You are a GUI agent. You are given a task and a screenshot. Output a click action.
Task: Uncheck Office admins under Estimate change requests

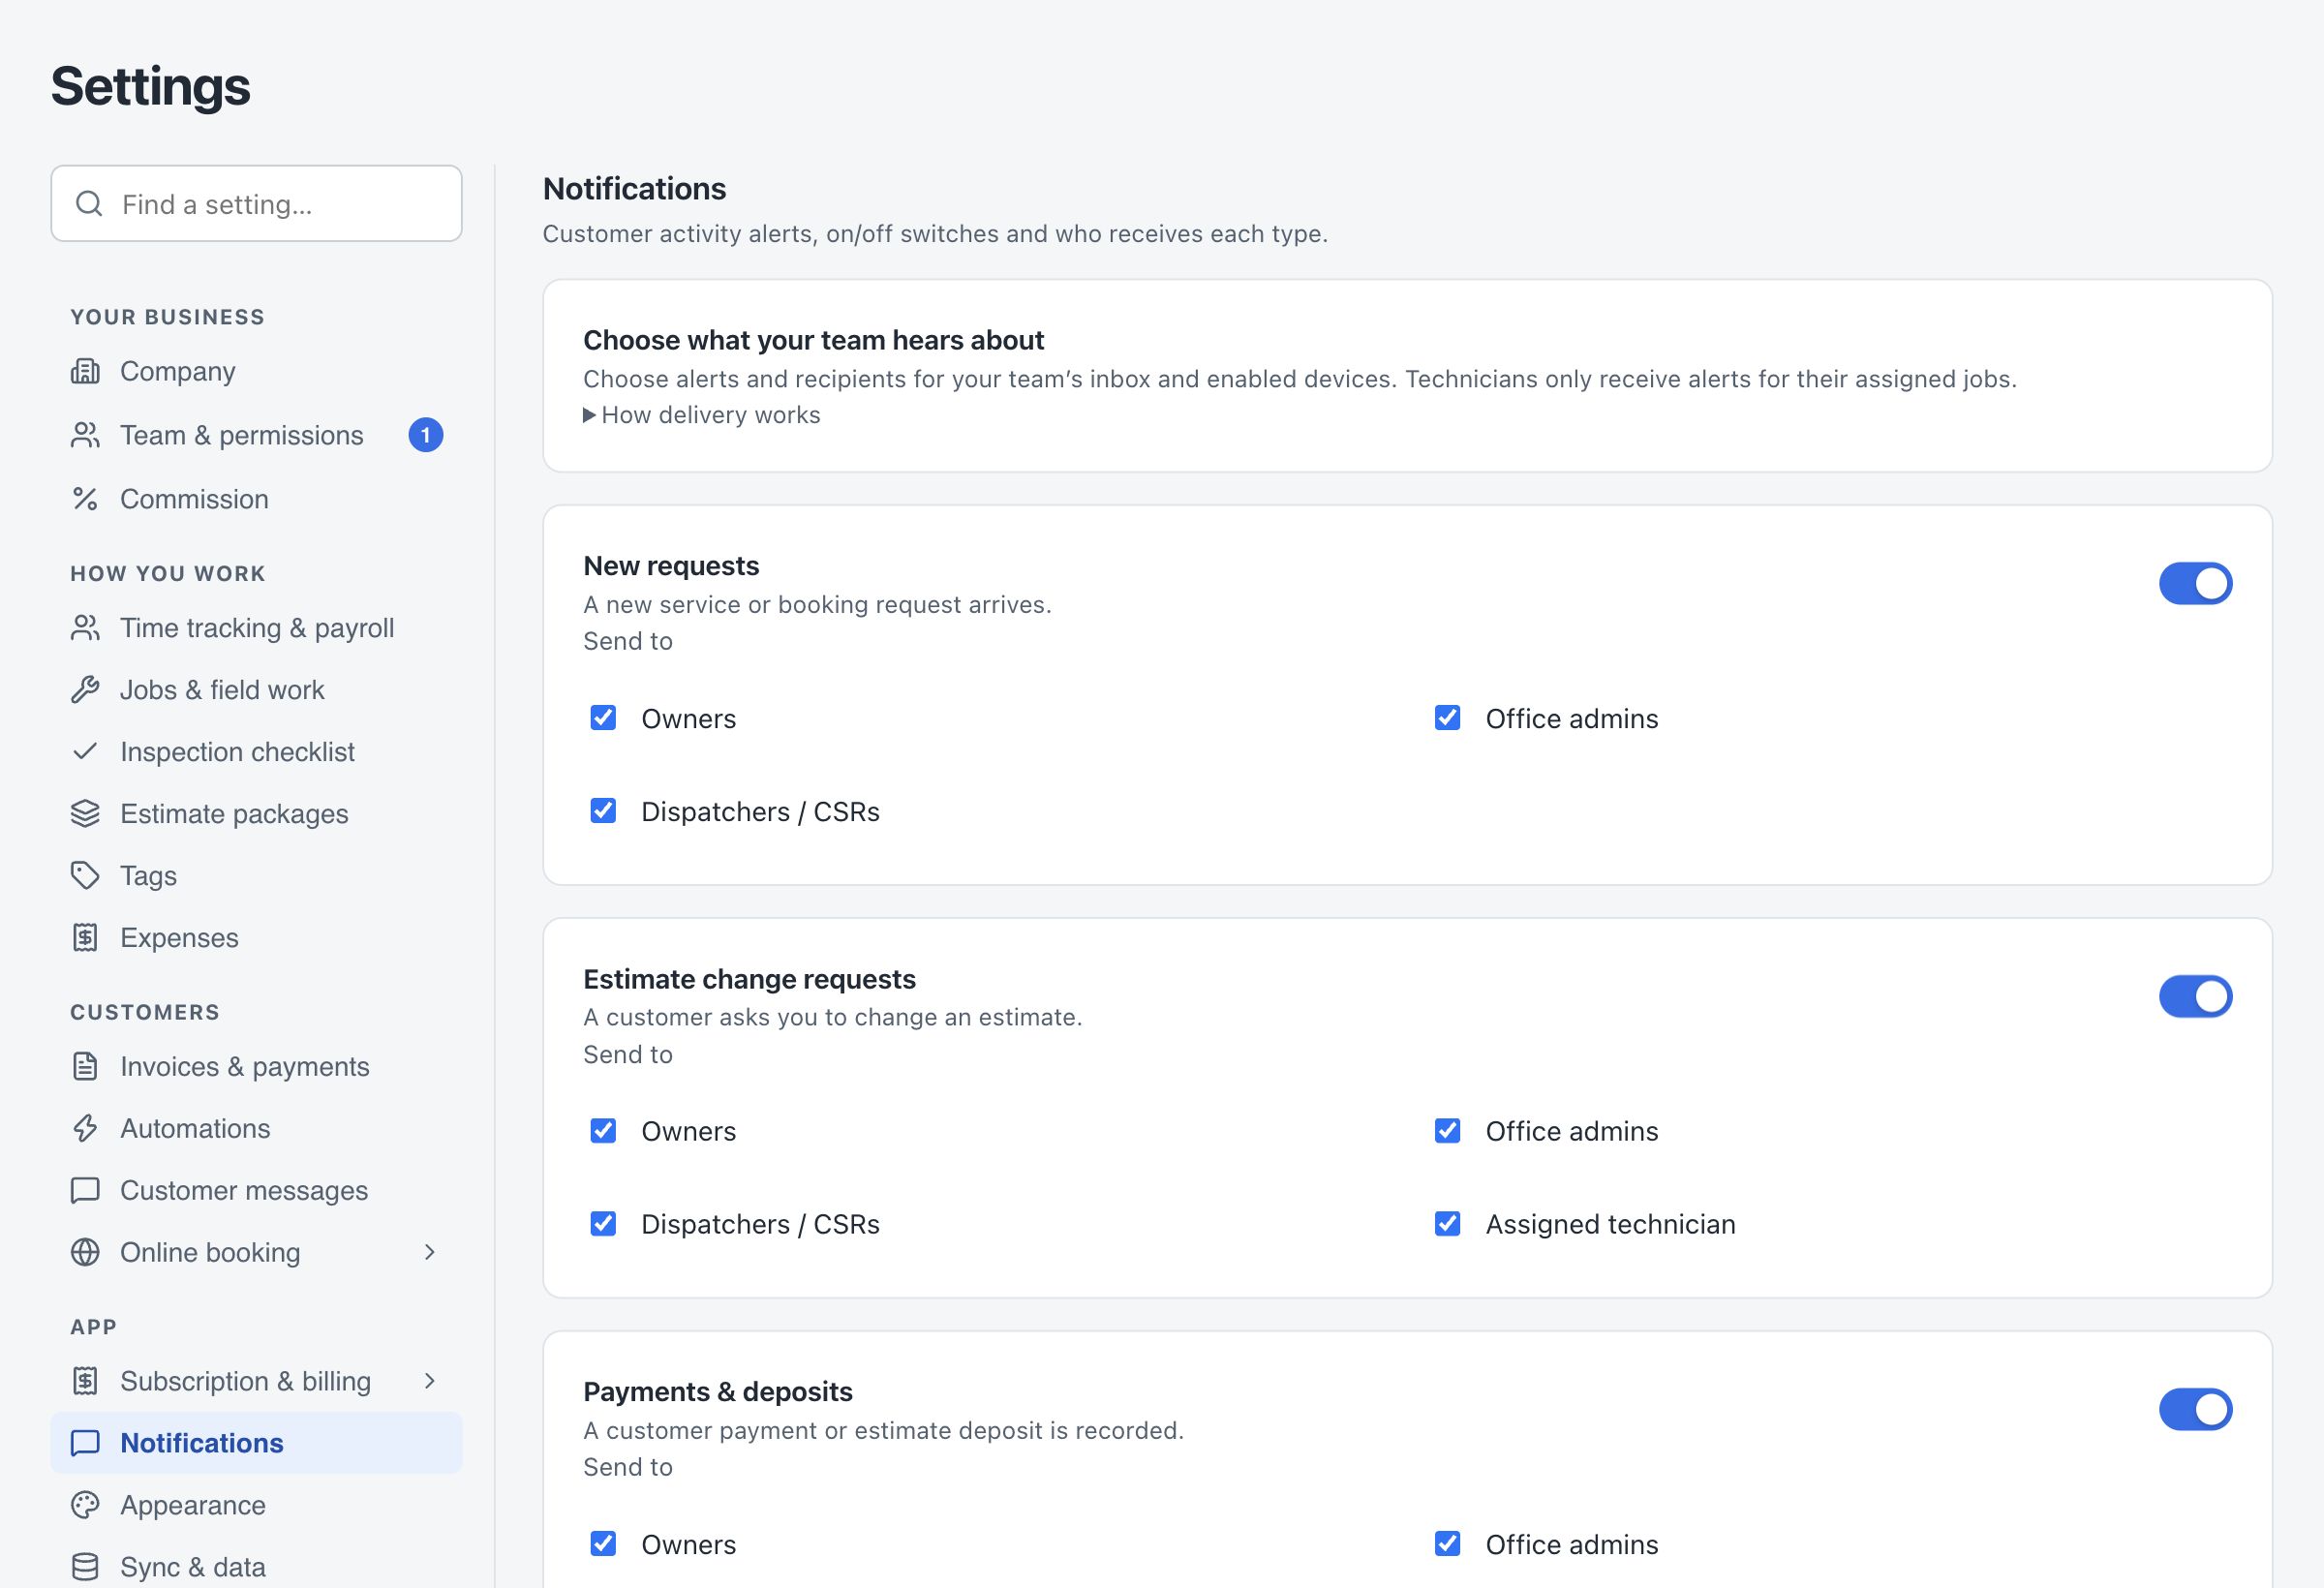[x=1447, y=1131]
